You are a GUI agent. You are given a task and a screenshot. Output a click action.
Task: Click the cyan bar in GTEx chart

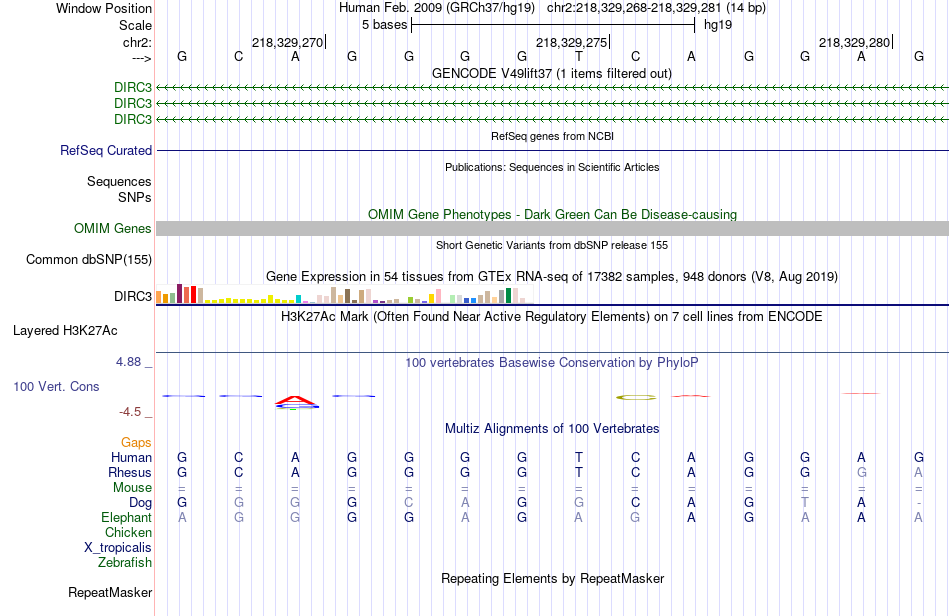click(x=299, y=299)
